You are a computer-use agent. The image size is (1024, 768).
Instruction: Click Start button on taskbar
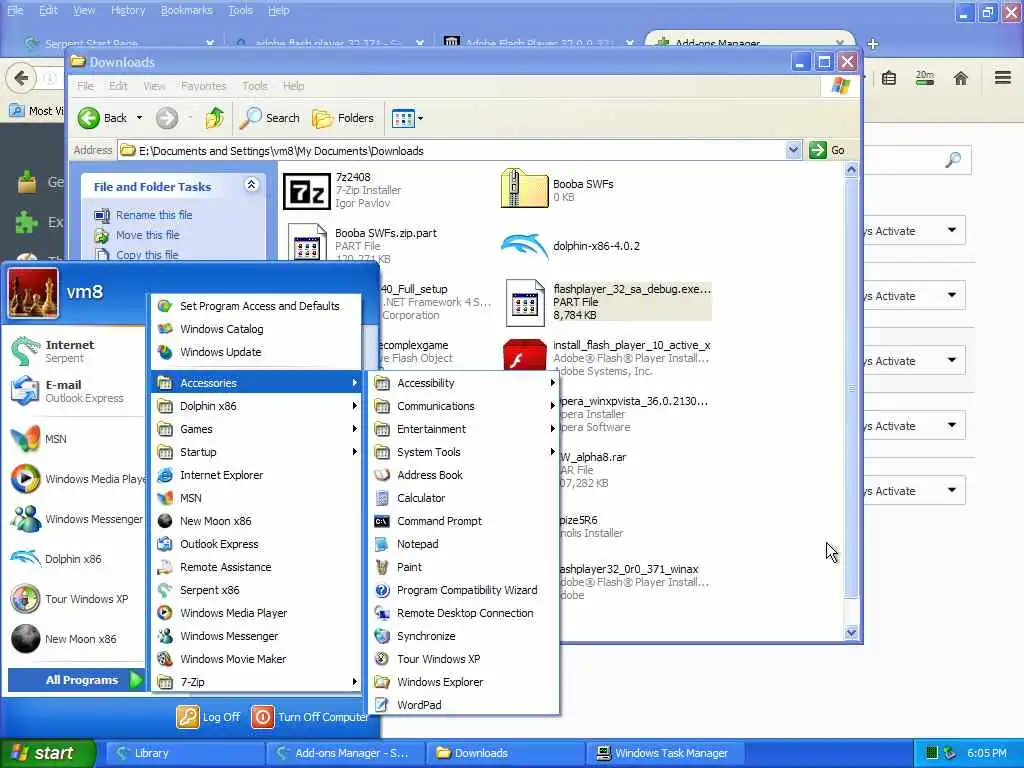tap(47, 753)
